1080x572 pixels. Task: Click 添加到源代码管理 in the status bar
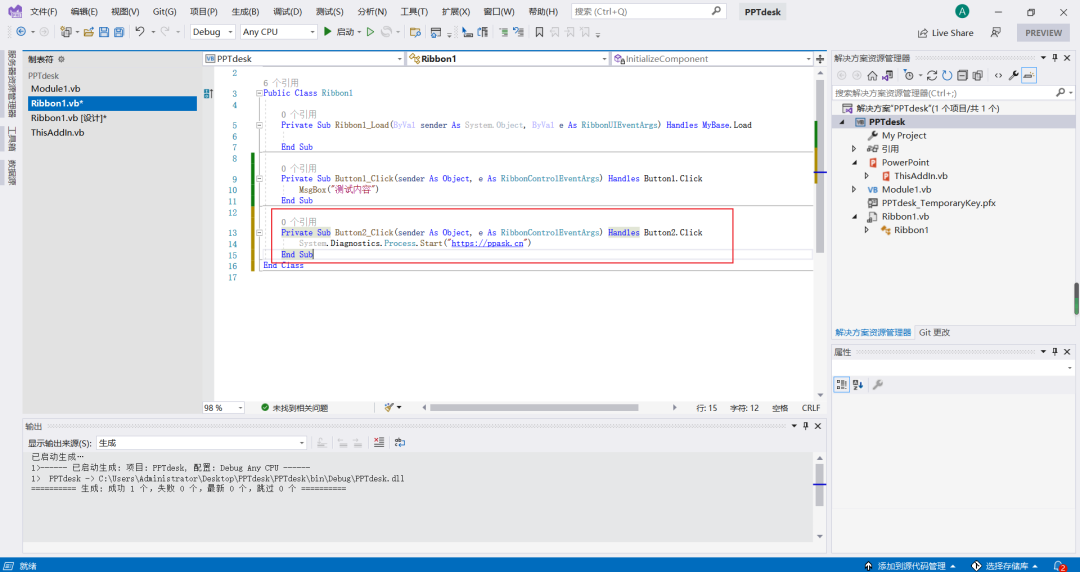tap(911, 566)
